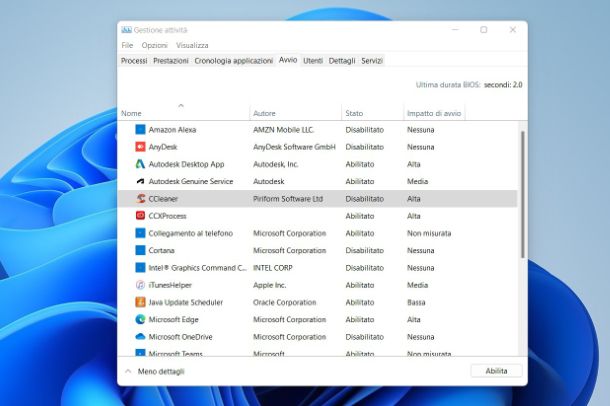Click the AnyDesk red icon

click(140, 147)
